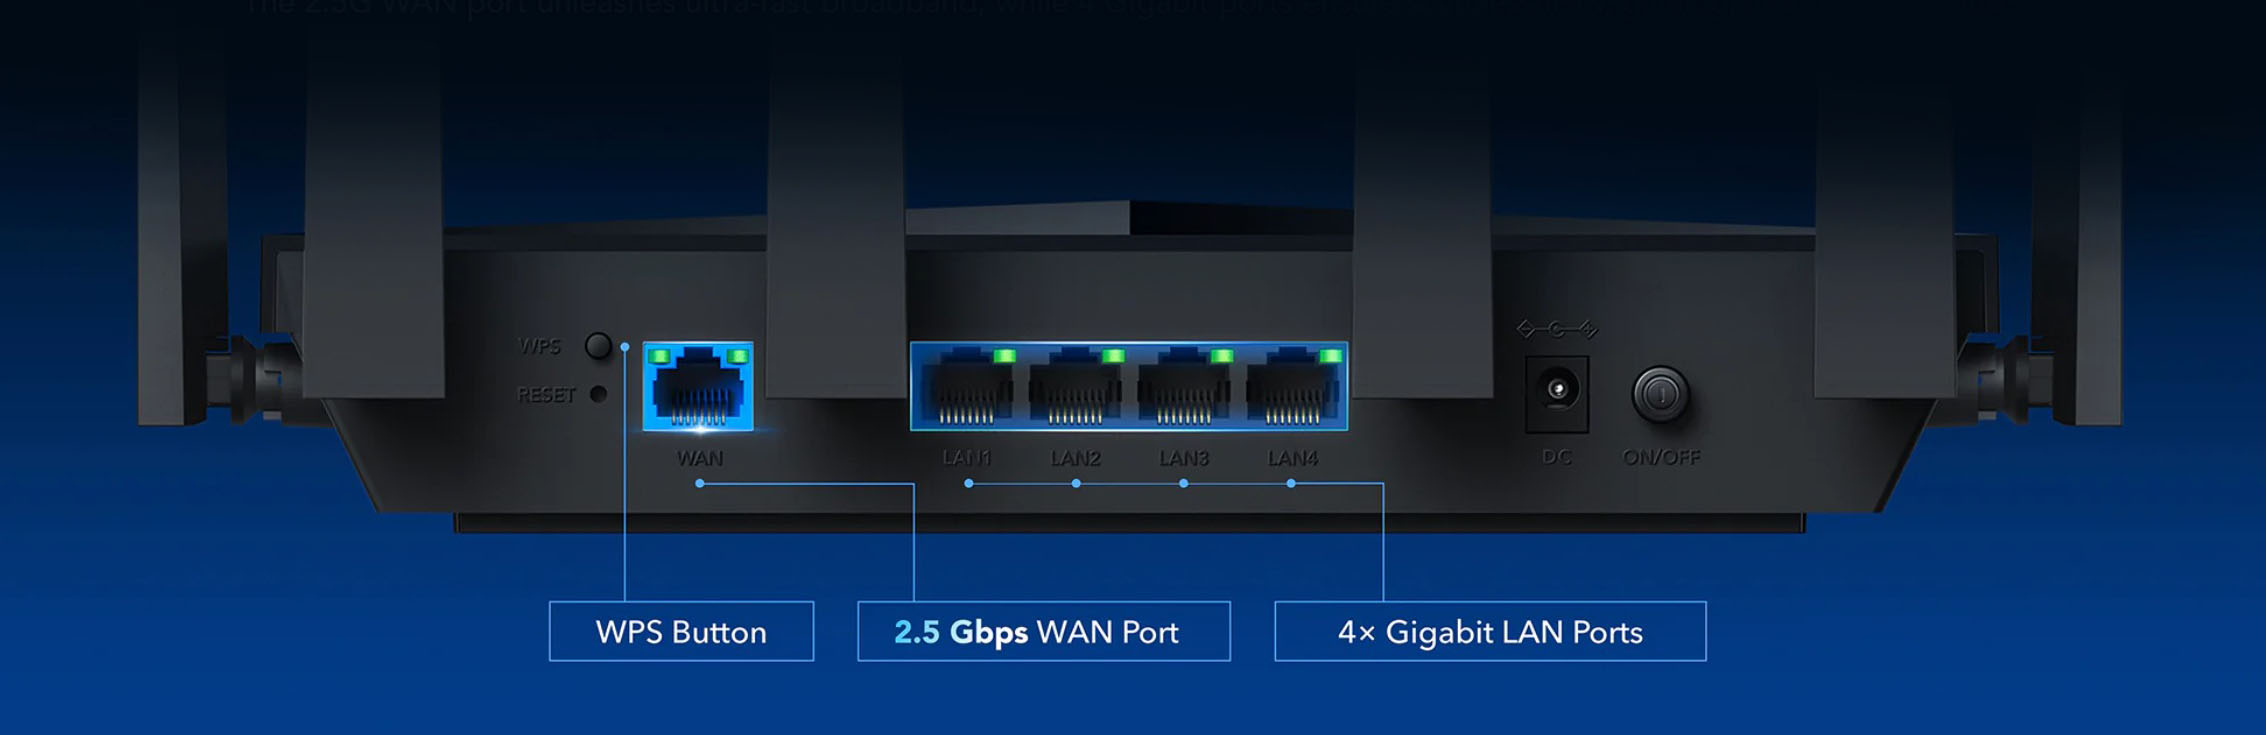The width and height of the screenshot is (2266, 735).
Task: Click the LAN4 text label
Action: [1293, 458]
